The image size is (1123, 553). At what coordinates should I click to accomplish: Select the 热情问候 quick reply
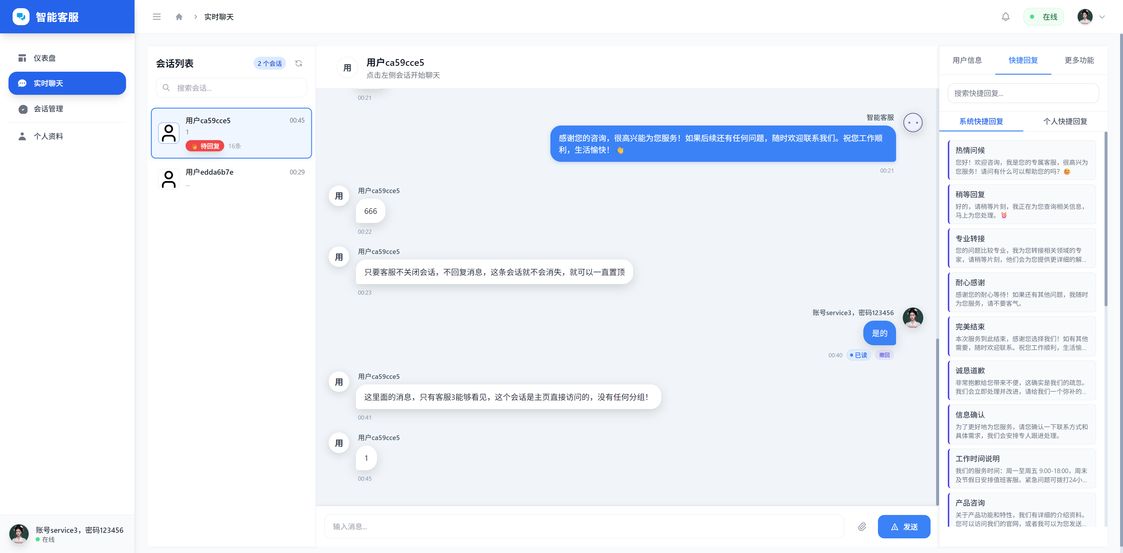point(1020,160)
